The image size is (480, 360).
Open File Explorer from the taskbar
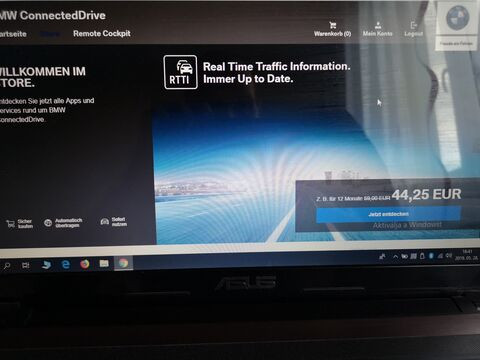click(104, 264)
